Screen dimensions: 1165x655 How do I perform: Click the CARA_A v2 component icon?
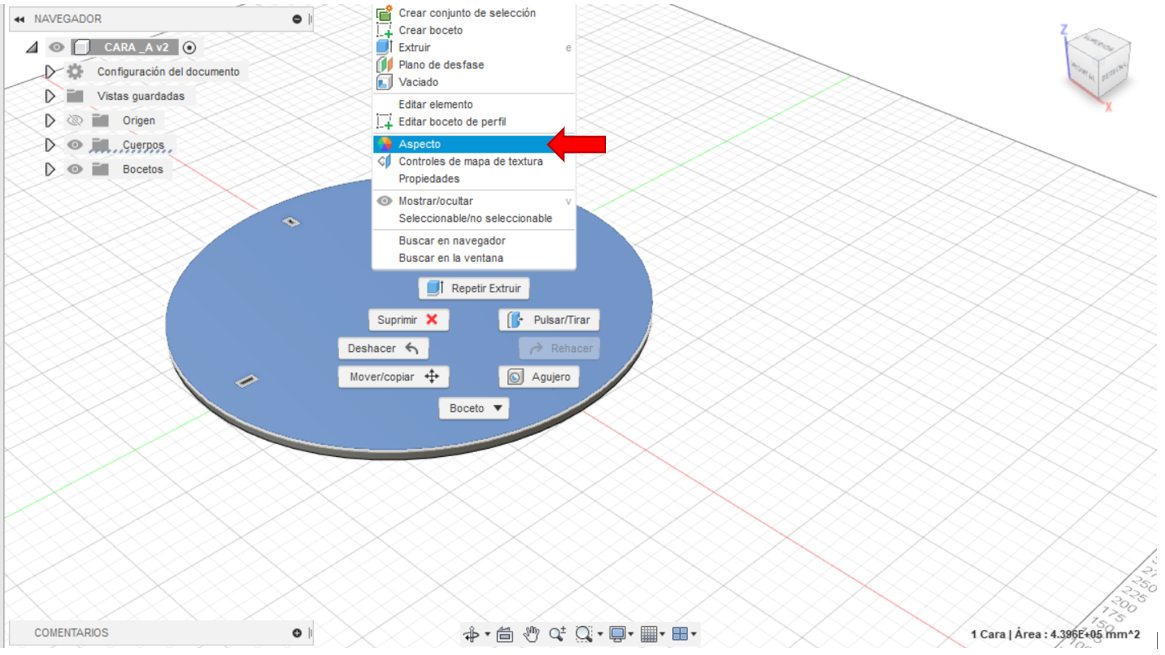tap(82, 48)
